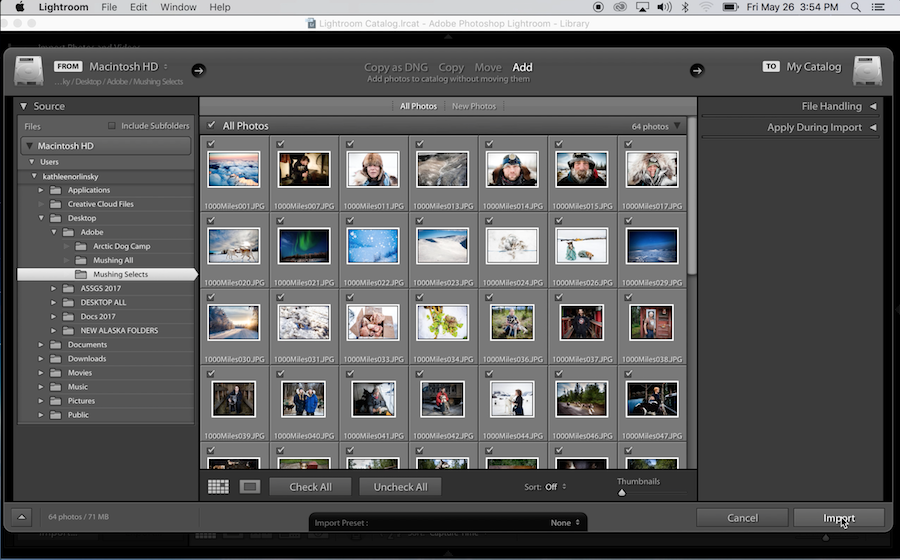Click the destination arrow before My Catalog

point(697,70)
